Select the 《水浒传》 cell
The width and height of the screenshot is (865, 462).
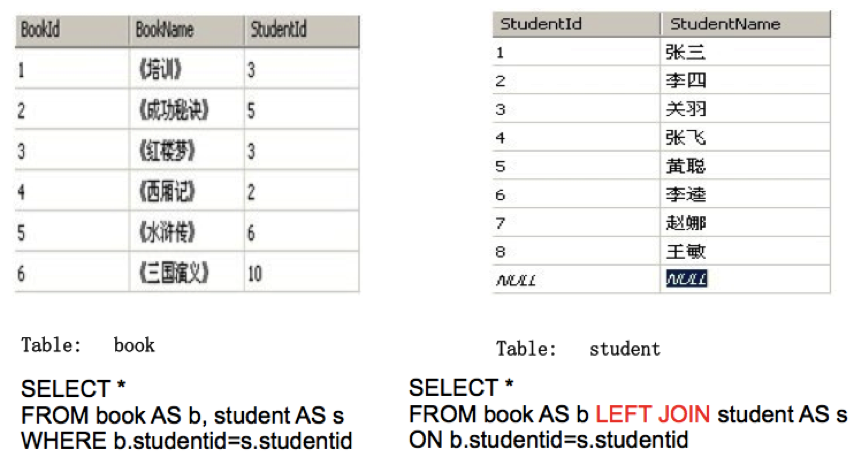166,232
